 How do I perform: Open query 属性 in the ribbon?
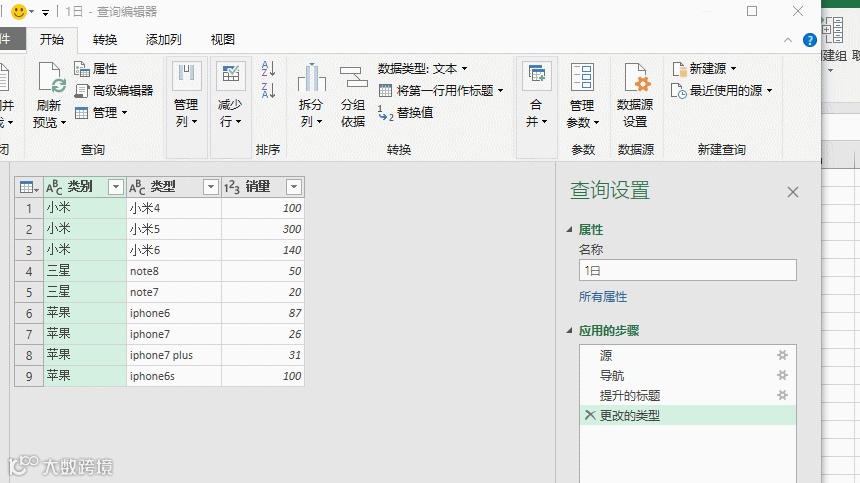click(95, 69)
